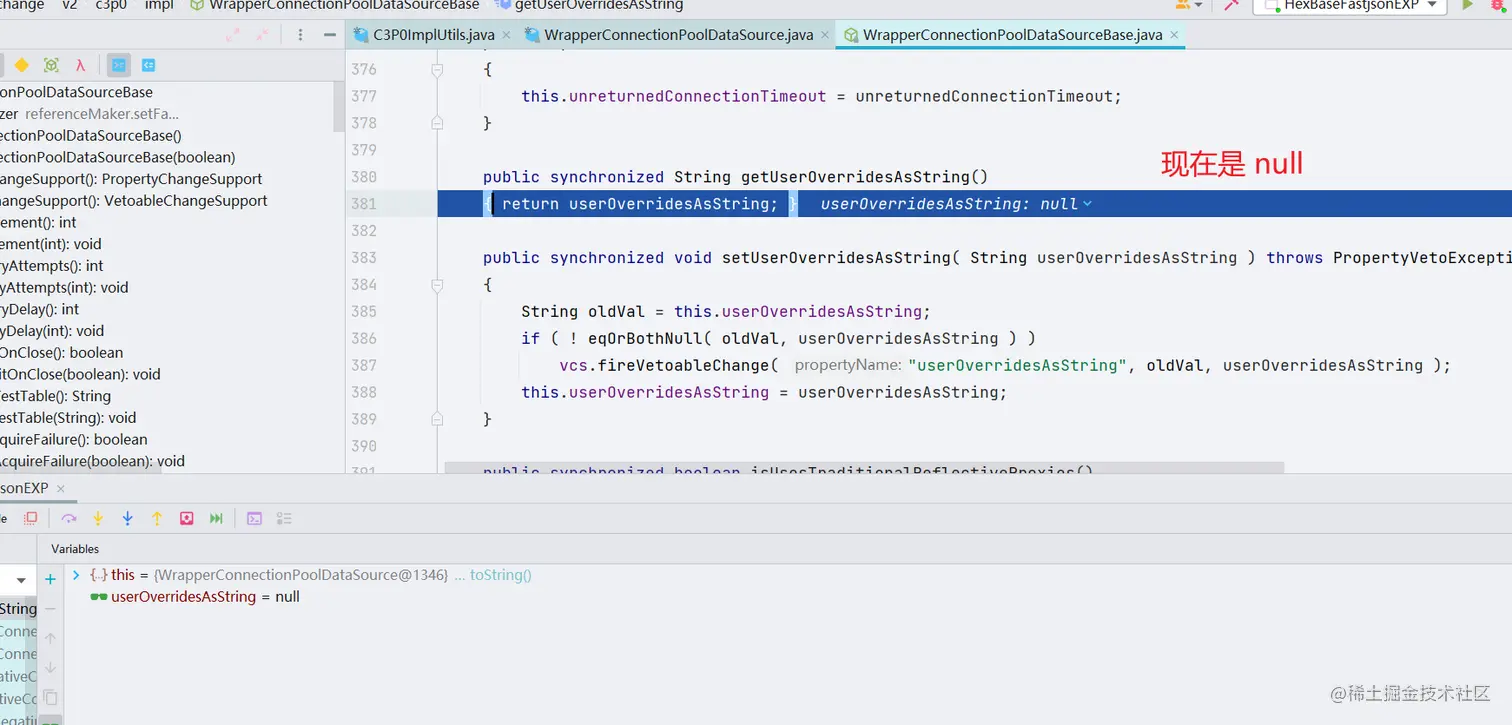Toggle show fields green icon in Structure panel
This screenshot has width=1512, height=725.
(x=51, y=65)
